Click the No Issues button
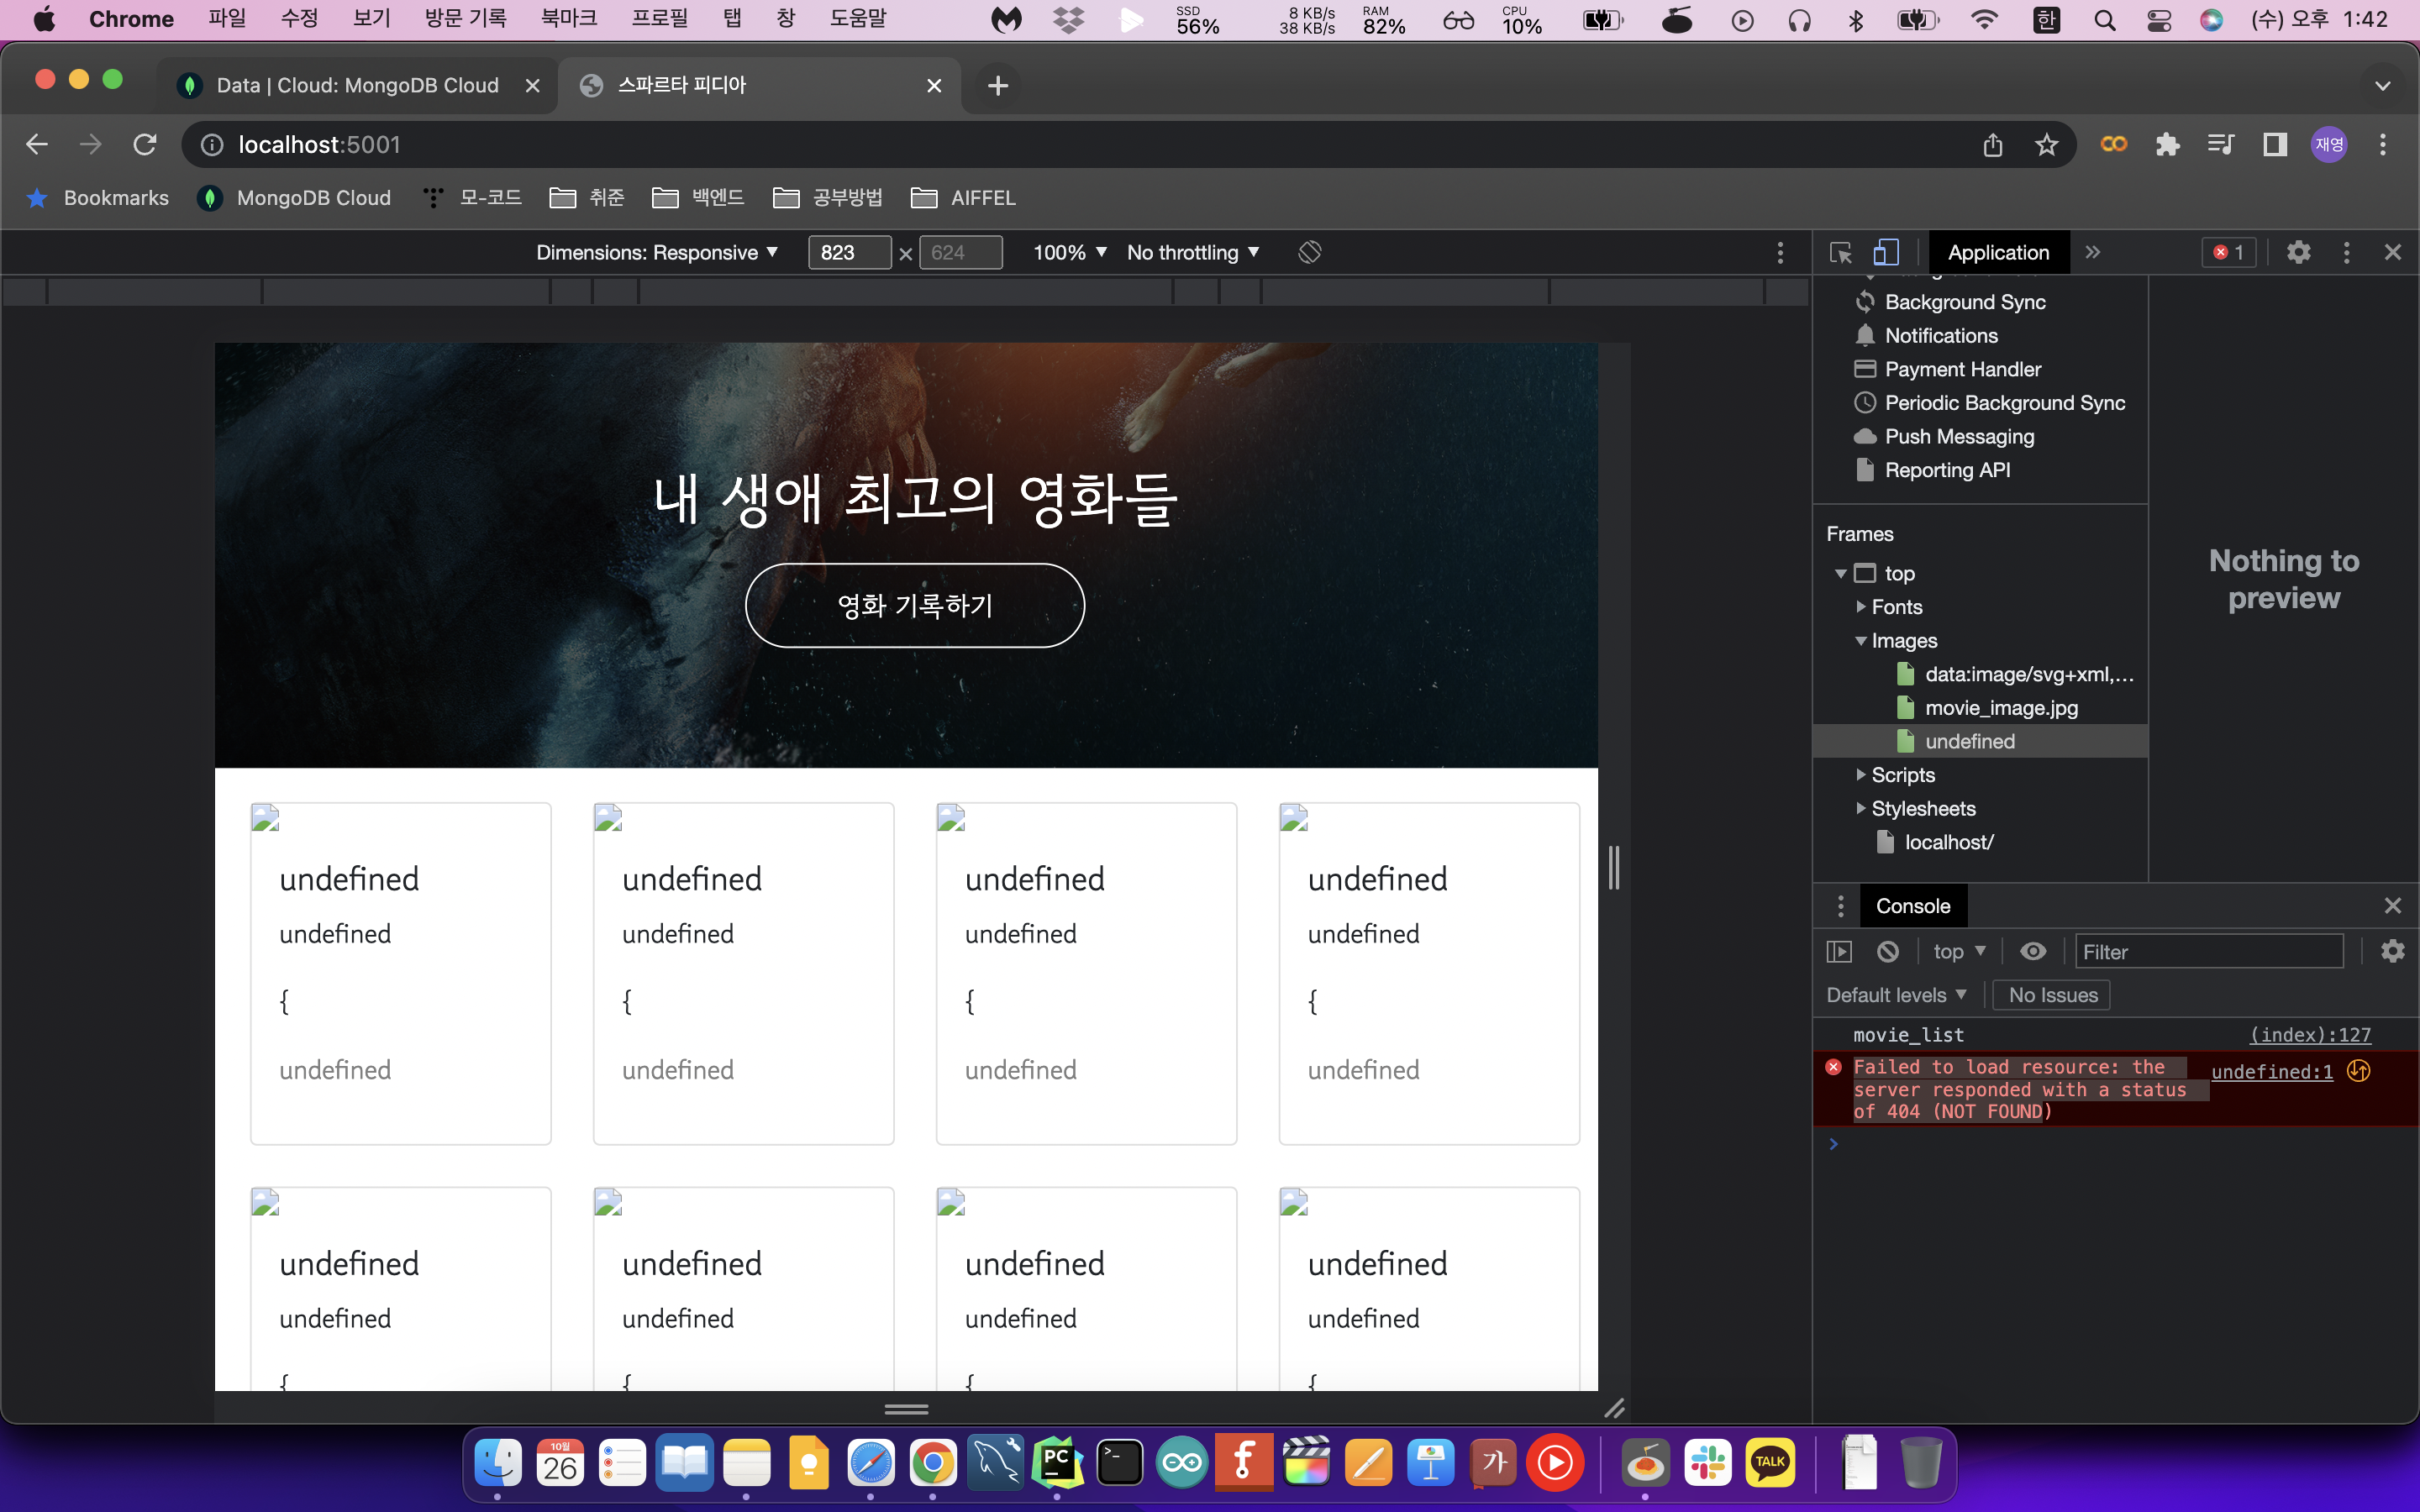 (2053, 995)
